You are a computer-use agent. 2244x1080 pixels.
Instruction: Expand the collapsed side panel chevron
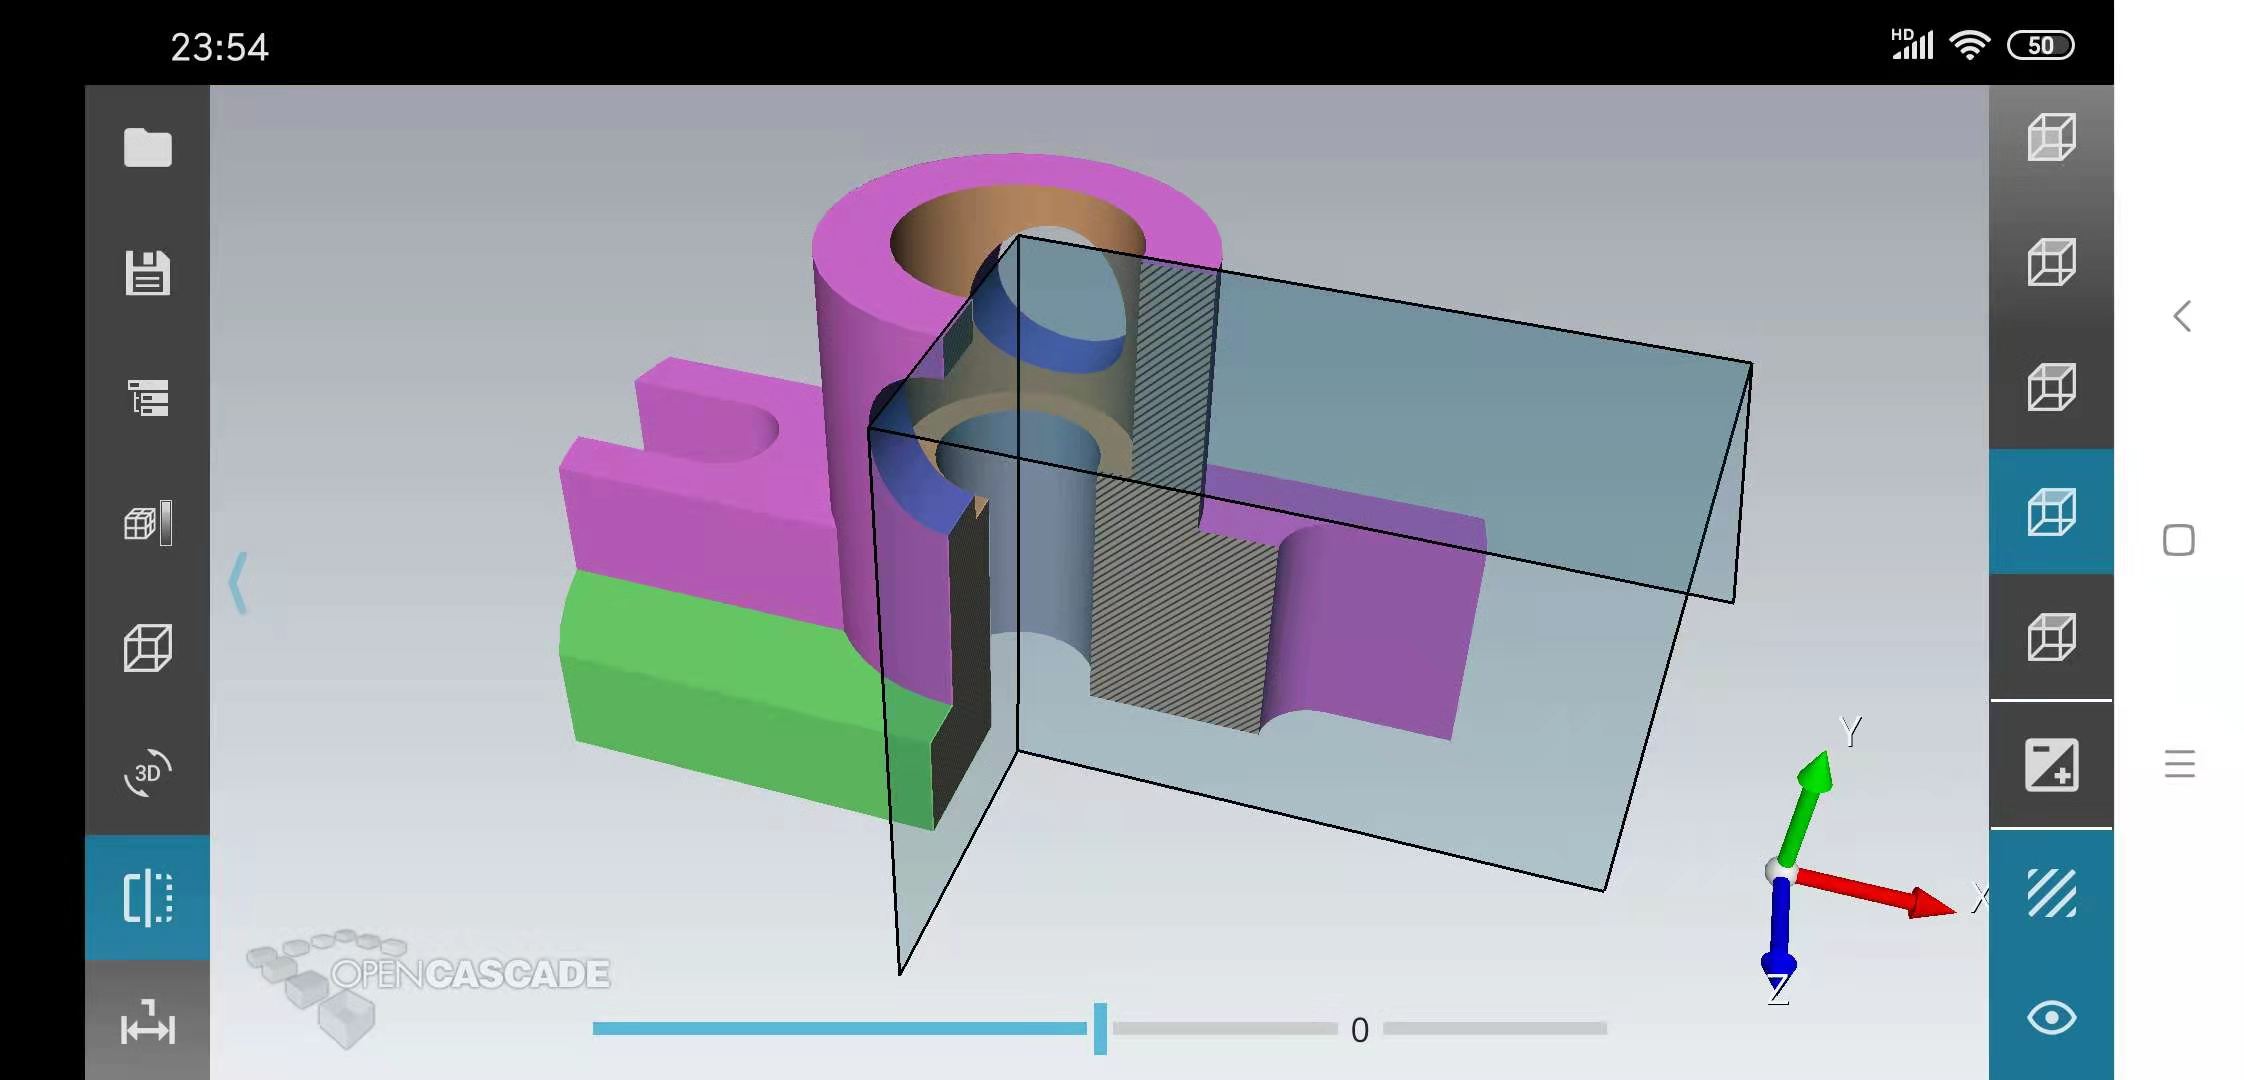pyautogui.click(x=238, y=582)
